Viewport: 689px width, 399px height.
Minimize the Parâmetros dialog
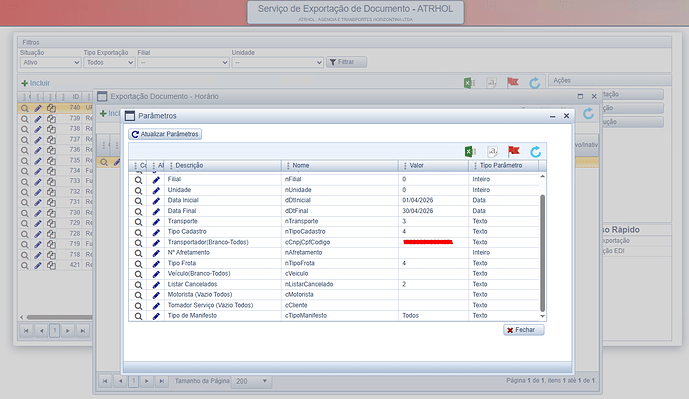coord(552,116)
